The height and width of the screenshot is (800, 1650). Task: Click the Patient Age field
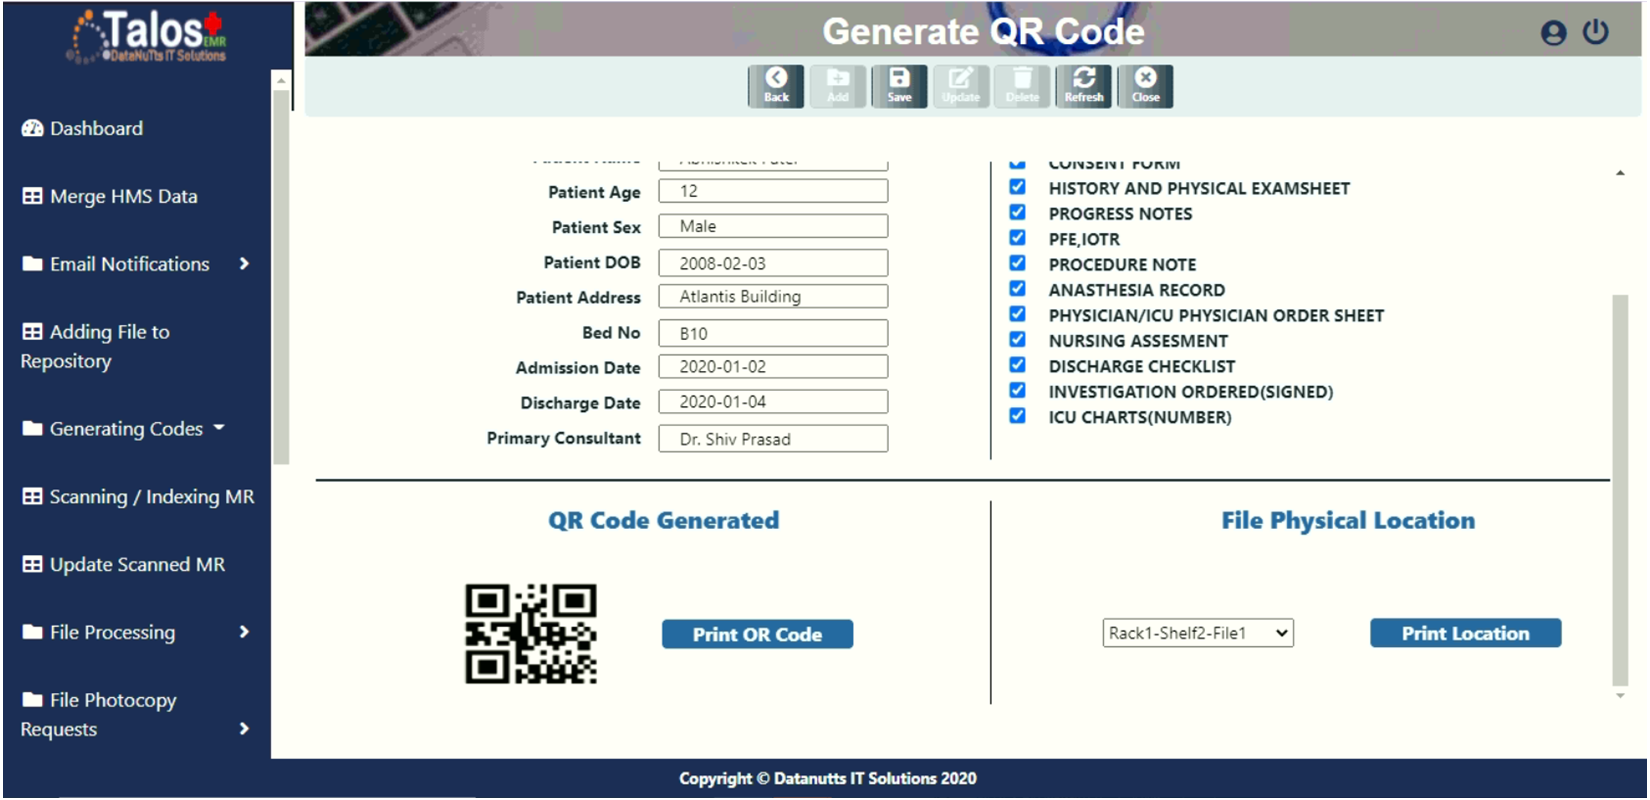tap(773, 191)
